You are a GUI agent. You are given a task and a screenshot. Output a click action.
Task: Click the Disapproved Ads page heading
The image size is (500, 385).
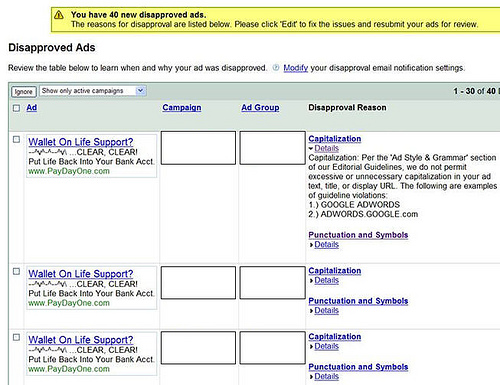point(52,48)
